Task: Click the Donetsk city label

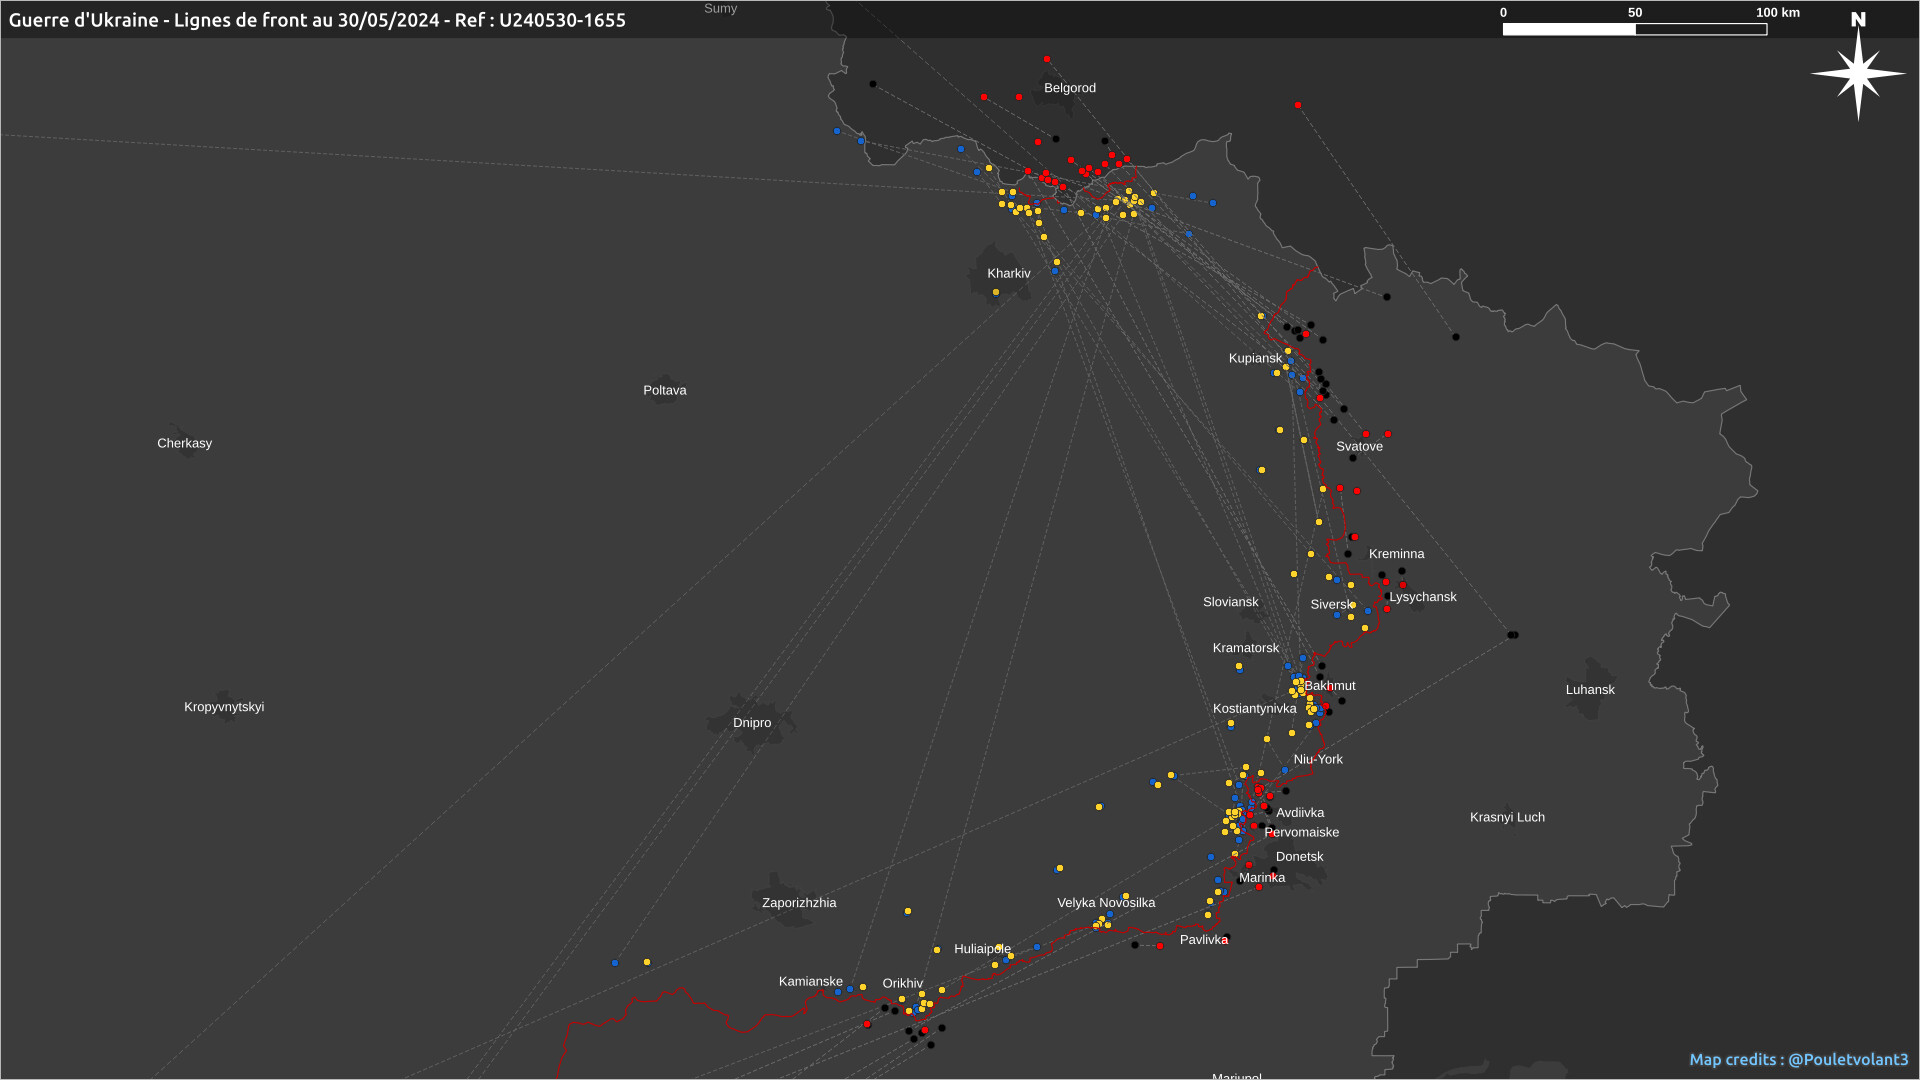Action: 1299,856
